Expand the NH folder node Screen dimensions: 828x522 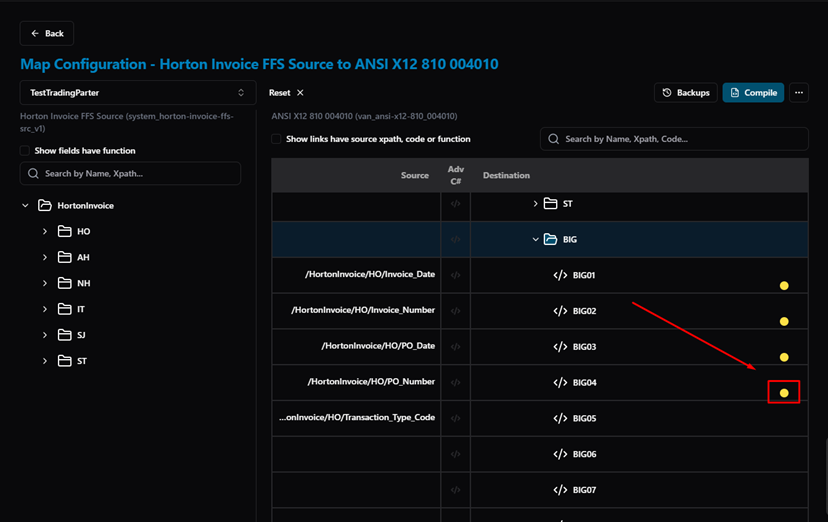click(45, 283)
